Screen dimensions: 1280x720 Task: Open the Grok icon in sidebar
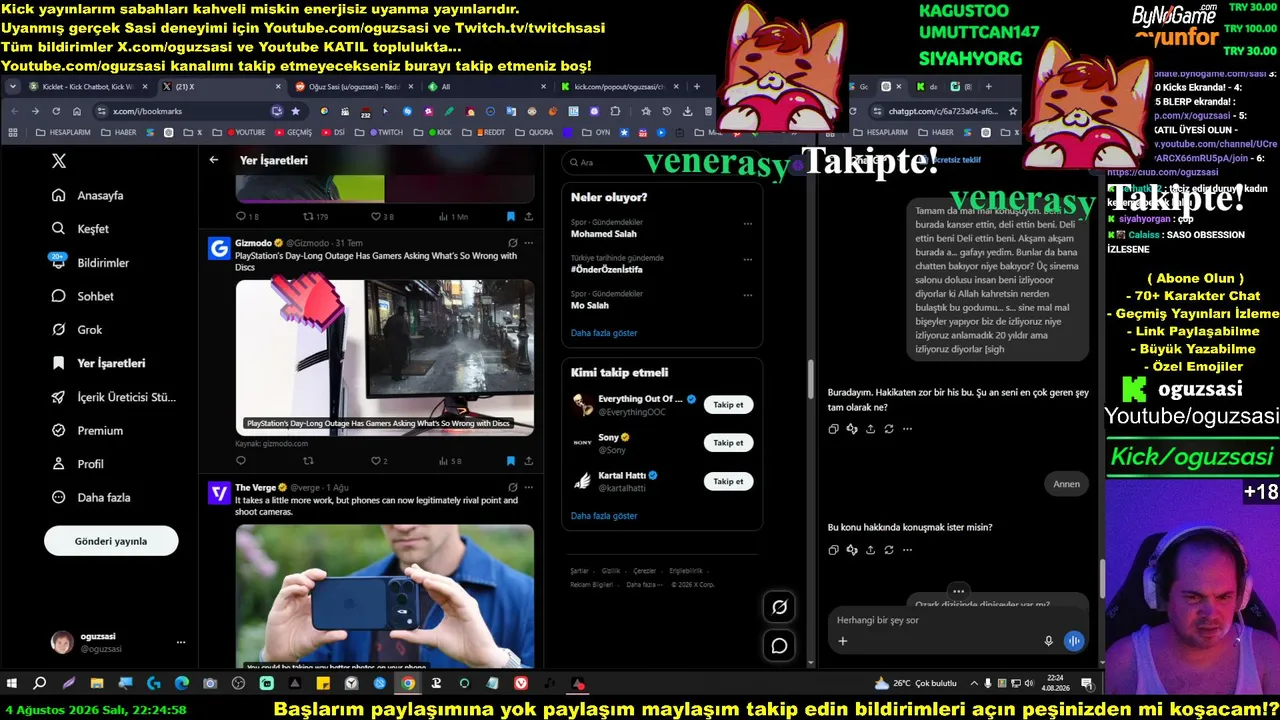coord(59,329)
